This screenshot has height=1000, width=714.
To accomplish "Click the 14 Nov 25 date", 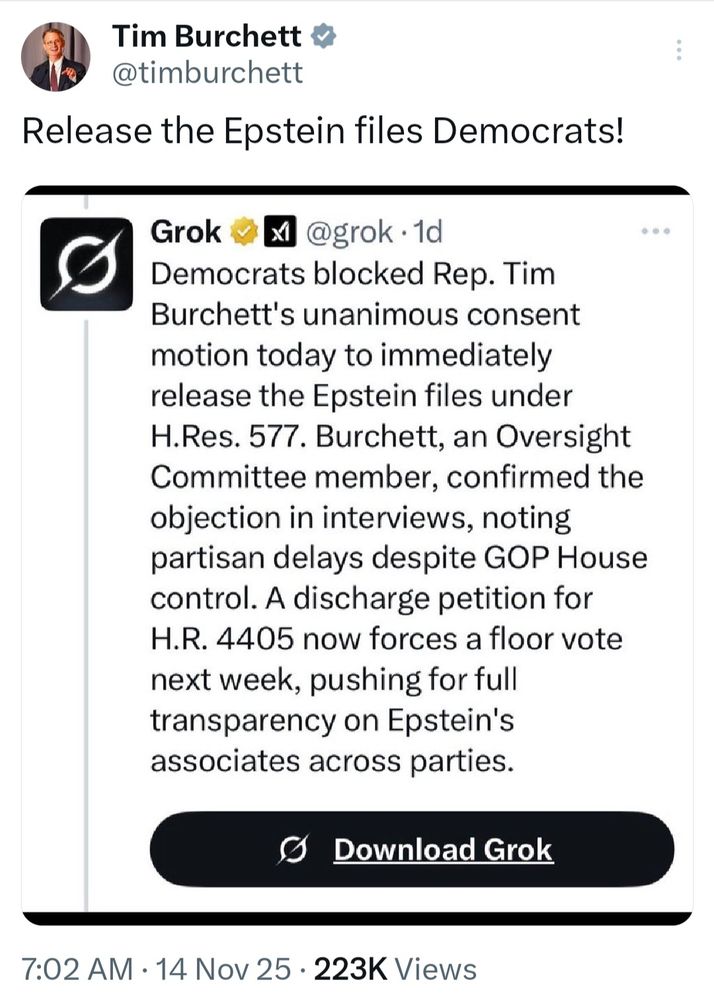I will pos(223,968).
